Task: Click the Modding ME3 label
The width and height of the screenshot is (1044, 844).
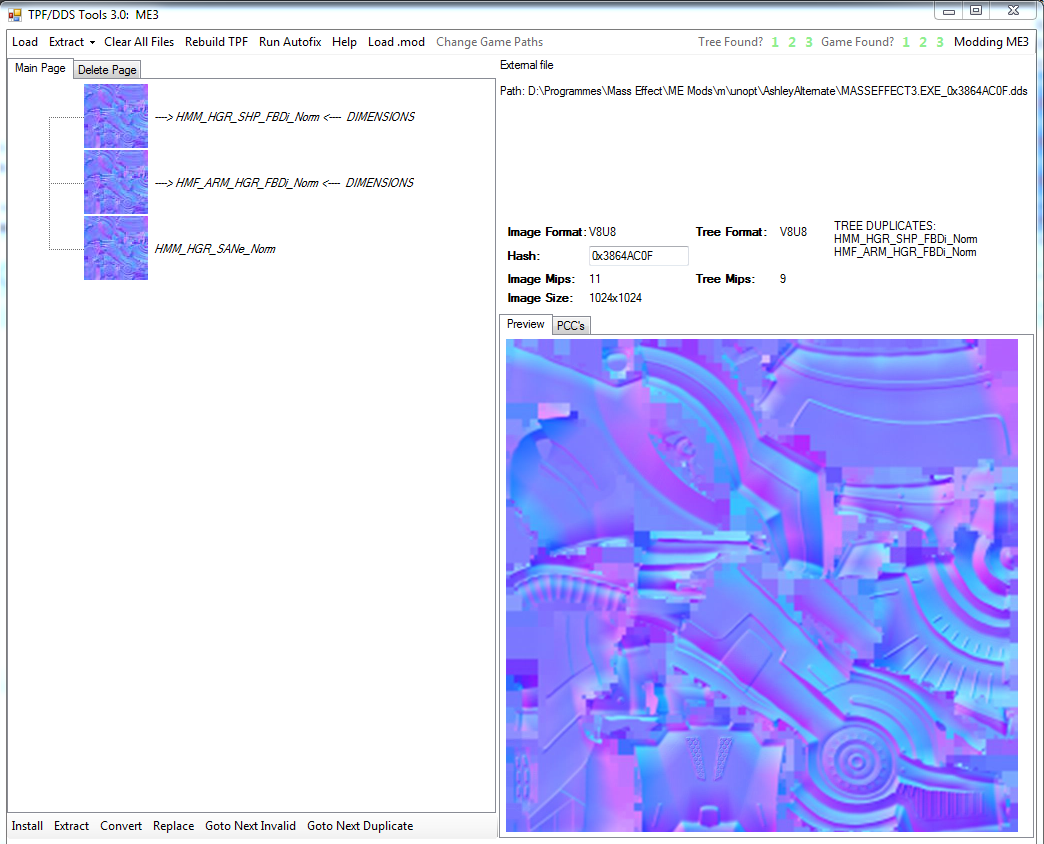Action: click(991, 42)
